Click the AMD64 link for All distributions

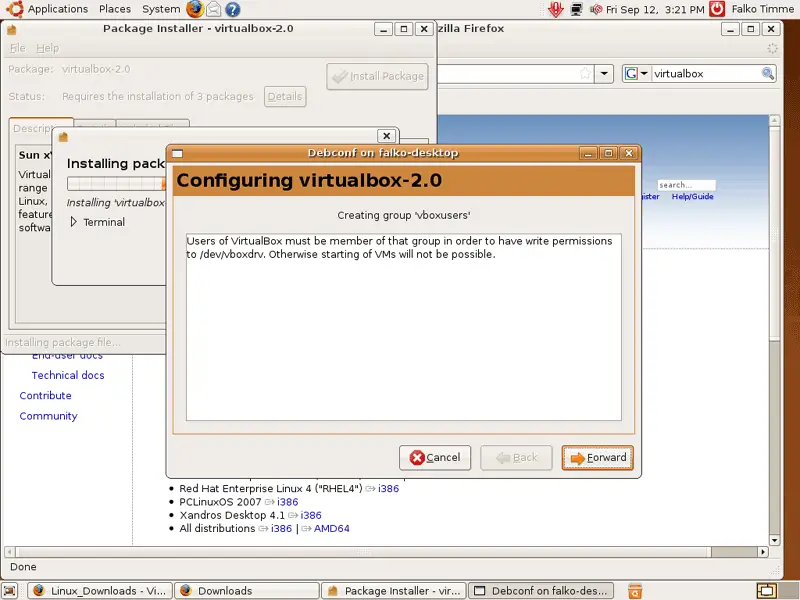tap(332, 529)
